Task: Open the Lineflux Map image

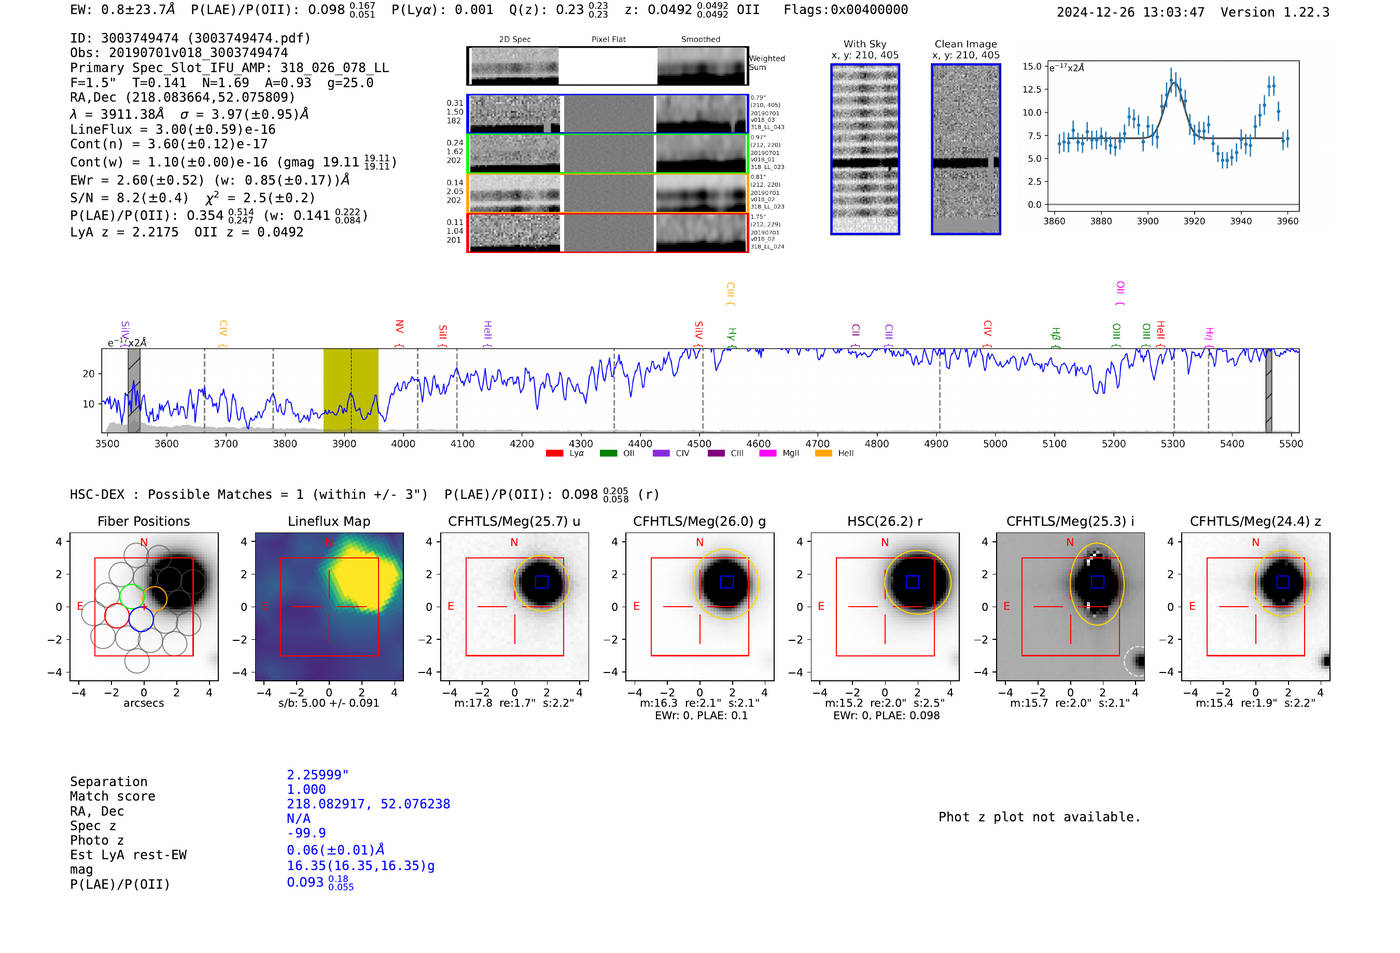Action: [329, 607]
